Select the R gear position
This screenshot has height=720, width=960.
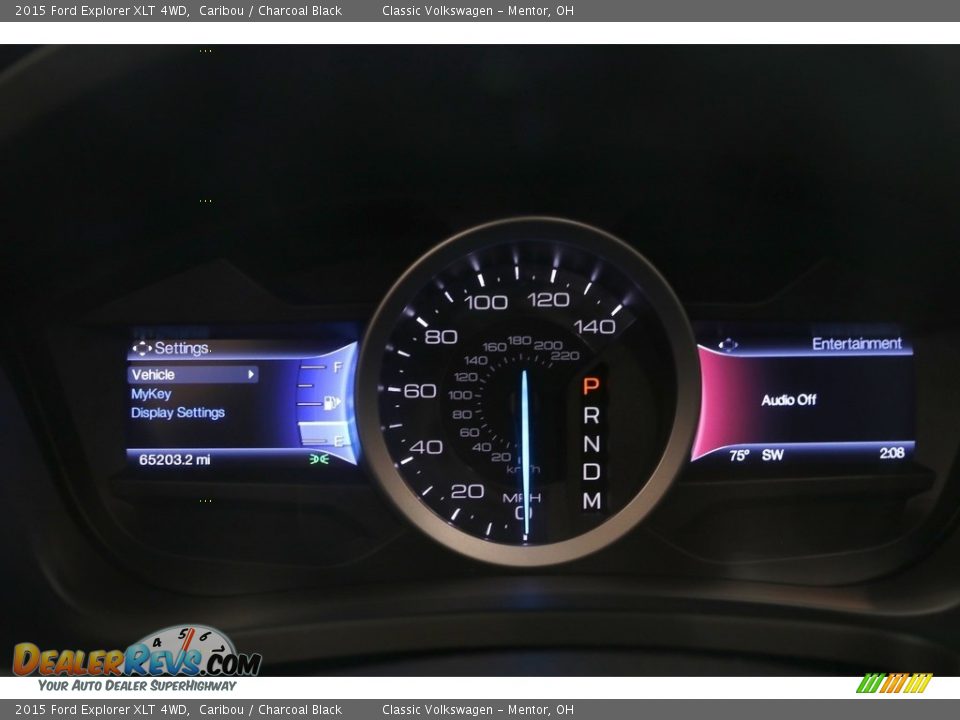(x=591, y=415)
